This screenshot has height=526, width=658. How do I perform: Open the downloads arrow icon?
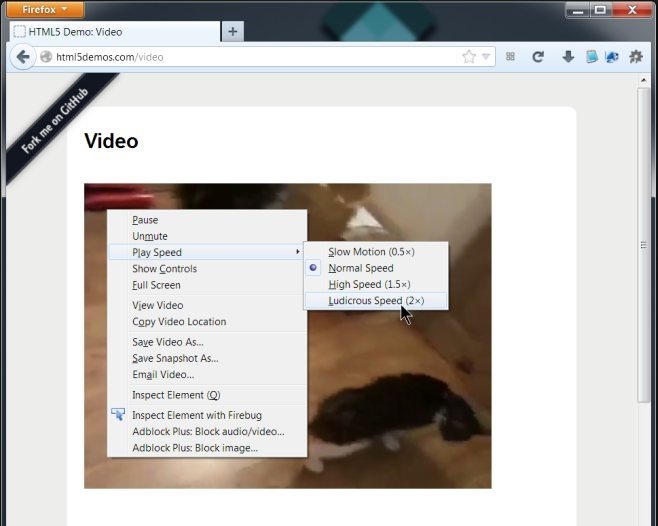pos(568,57)
